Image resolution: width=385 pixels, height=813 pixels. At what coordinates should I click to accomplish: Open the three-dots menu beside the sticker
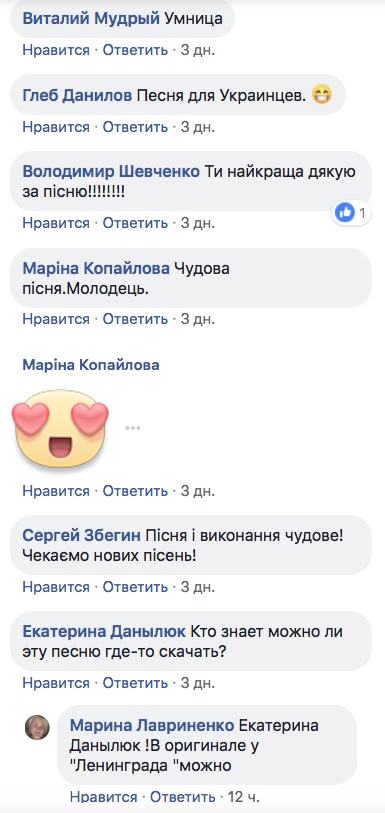pos(133,428)
